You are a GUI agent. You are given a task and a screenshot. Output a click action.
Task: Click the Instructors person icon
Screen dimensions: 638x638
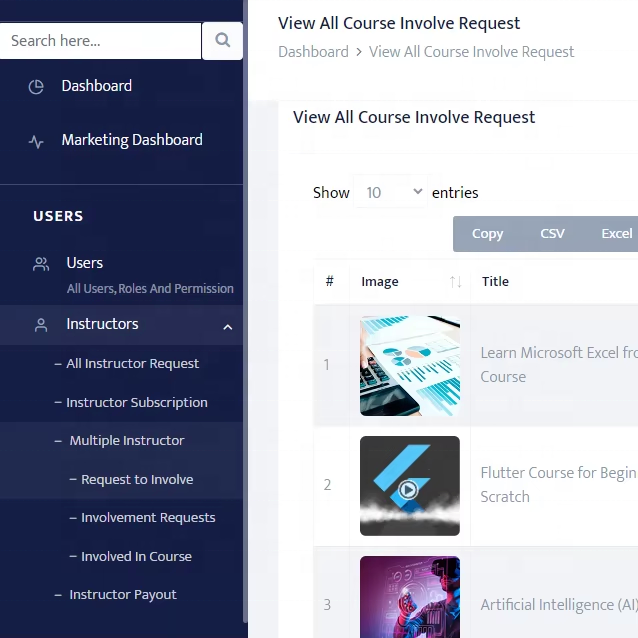41,325
